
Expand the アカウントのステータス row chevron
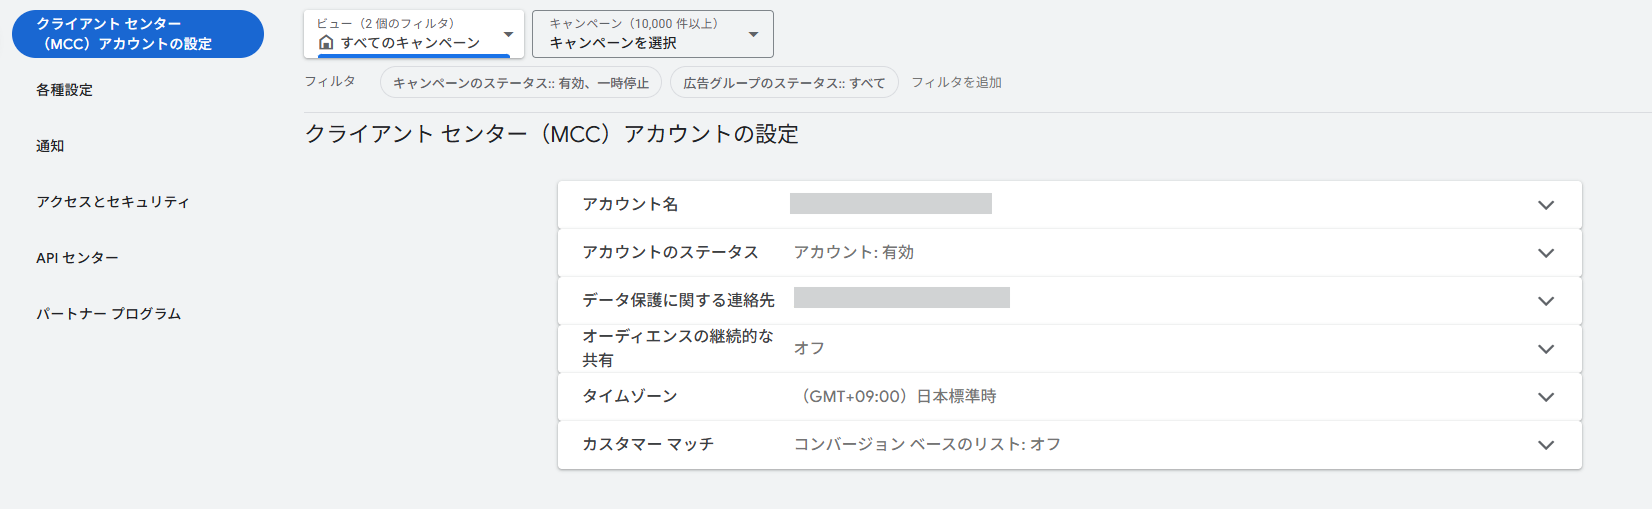(x=1545, y=253)
